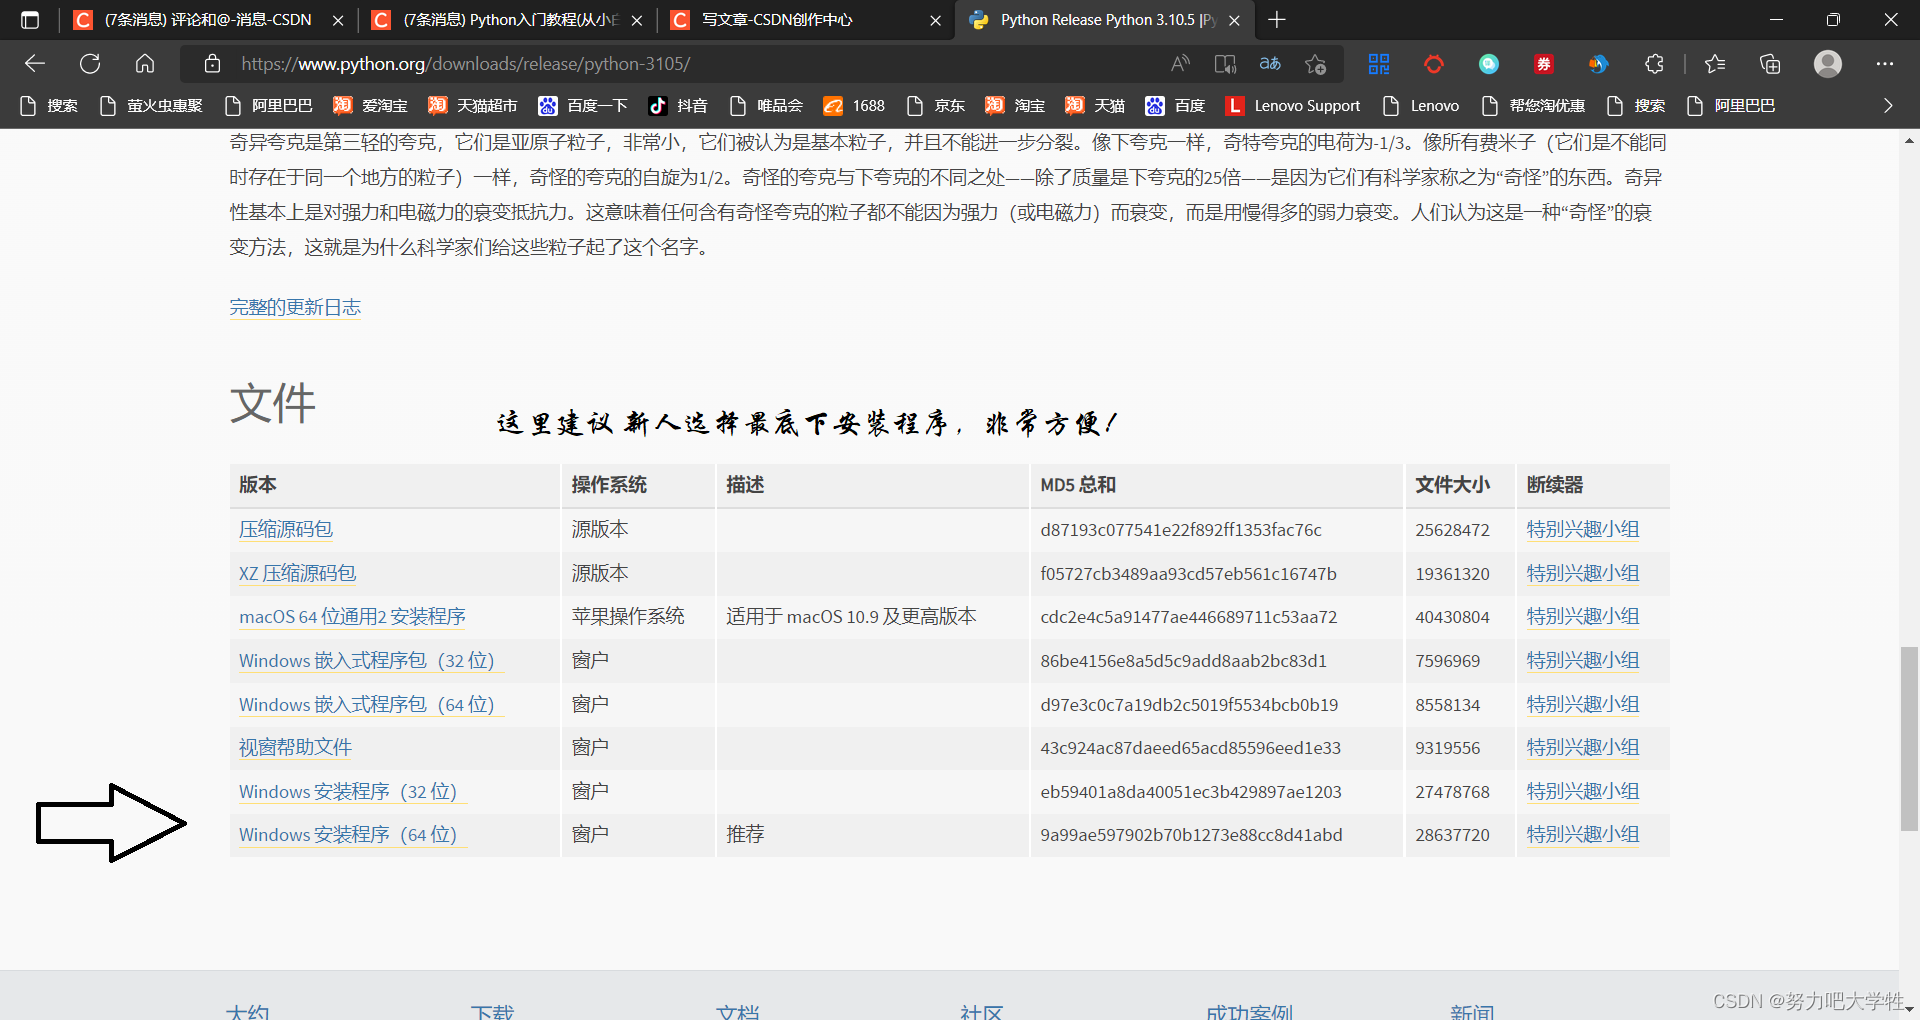Screen dimensions: 1920x1020
Task: Open the browser home page icon
Action: click(x=145, y=64)
